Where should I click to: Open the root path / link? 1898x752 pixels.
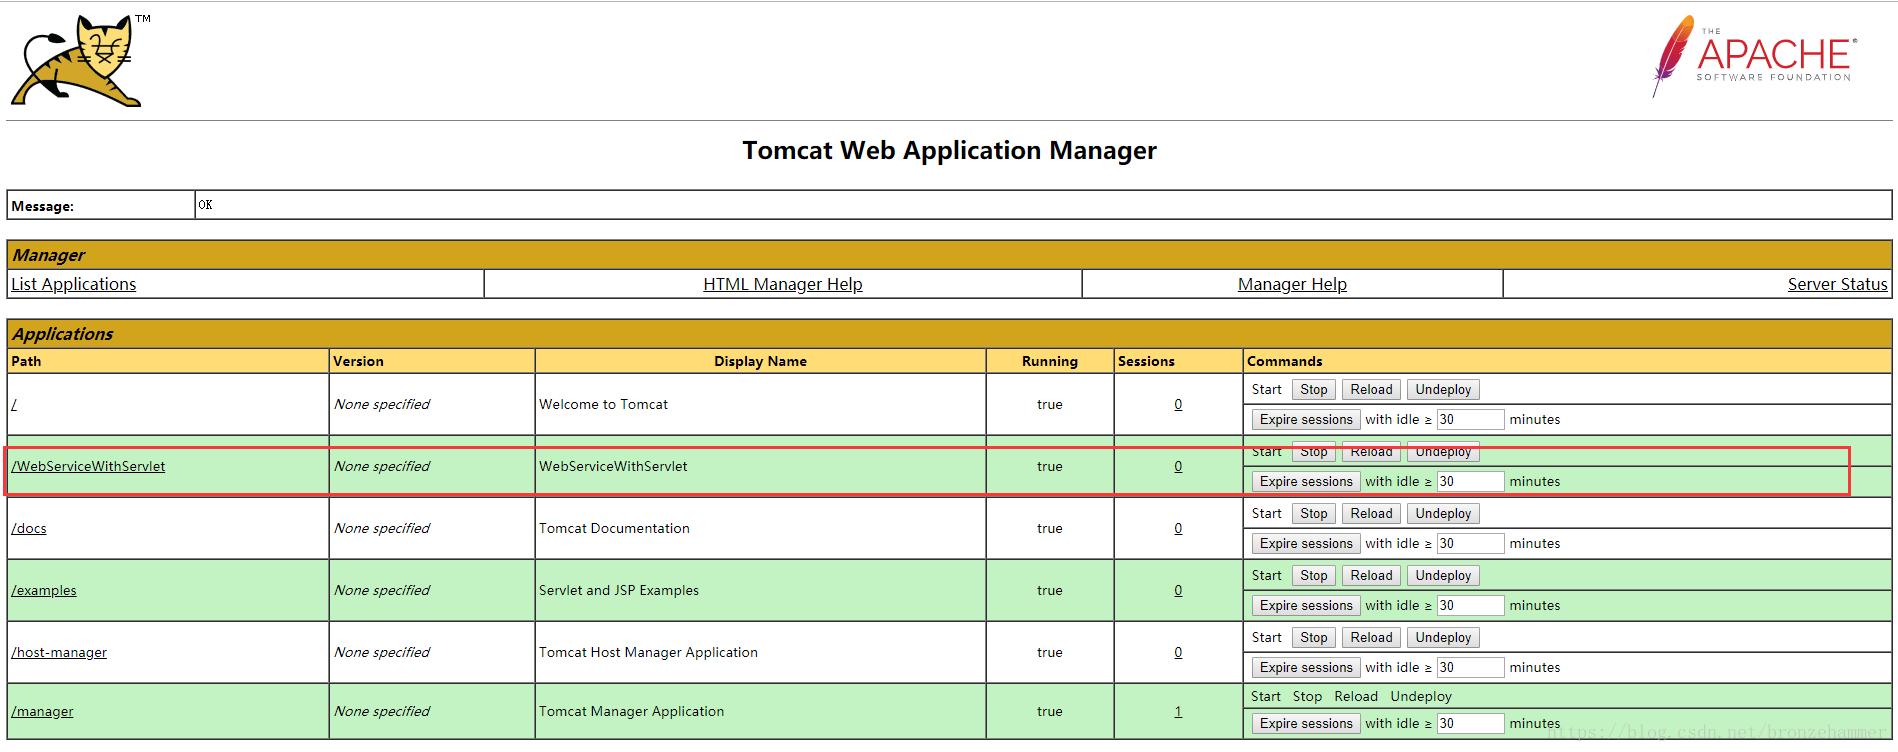[14, 404]
